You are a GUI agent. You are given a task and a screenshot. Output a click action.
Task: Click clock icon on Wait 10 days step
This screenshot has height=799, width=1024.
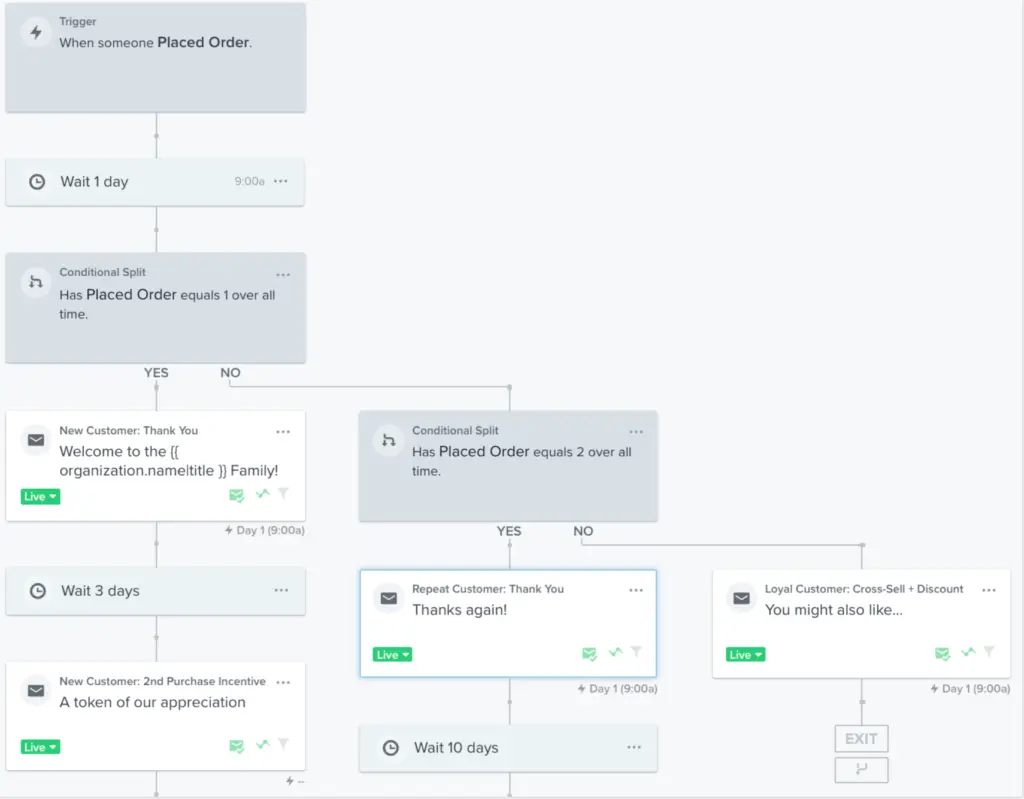(x=391, y=748)
